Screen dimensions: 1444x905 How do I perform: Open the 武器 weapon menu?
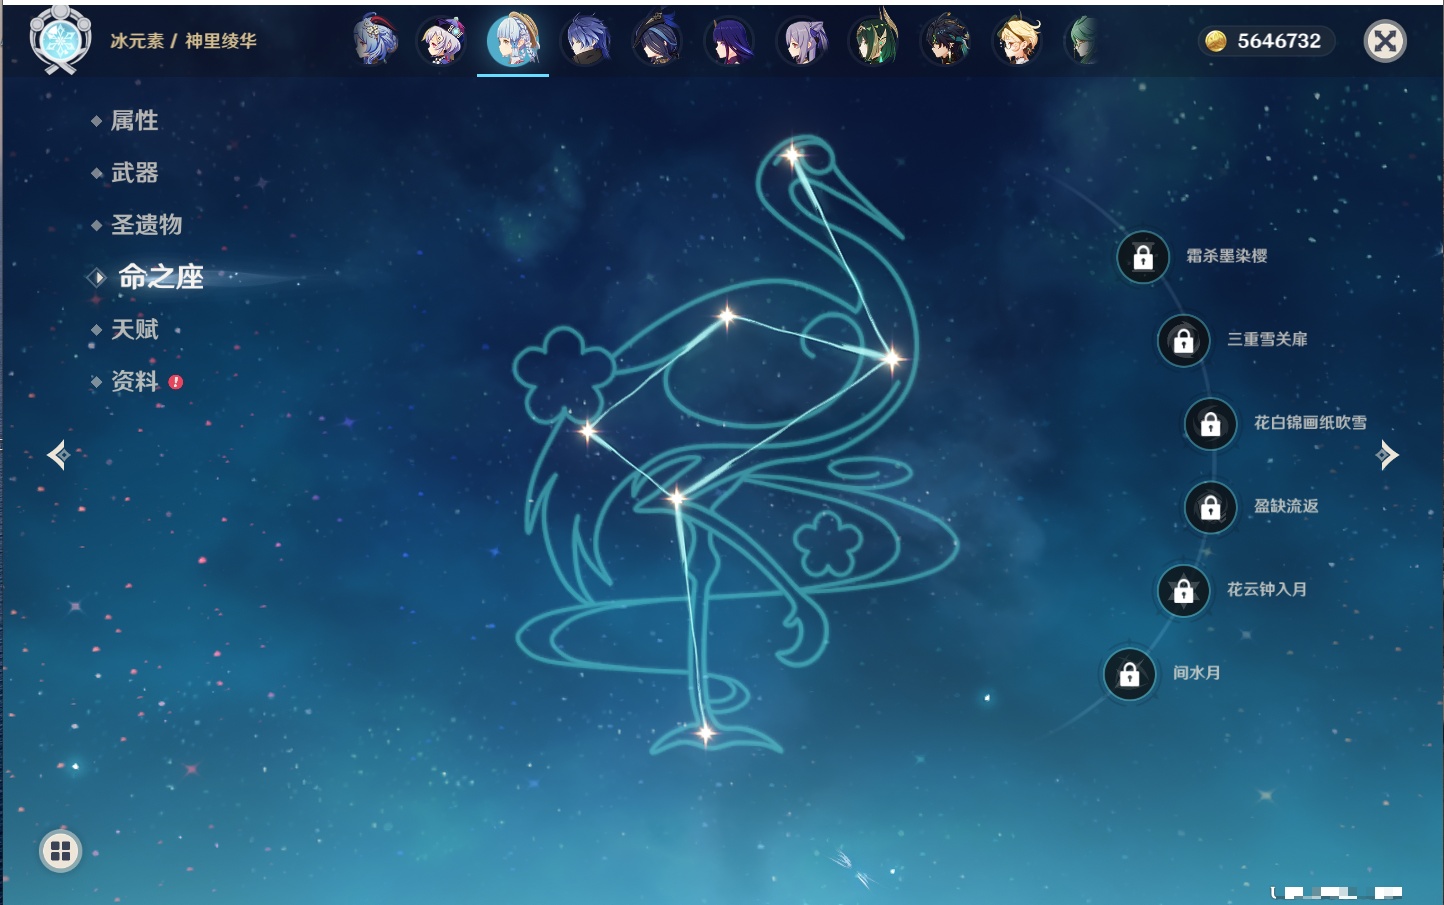tap(134, 173)
